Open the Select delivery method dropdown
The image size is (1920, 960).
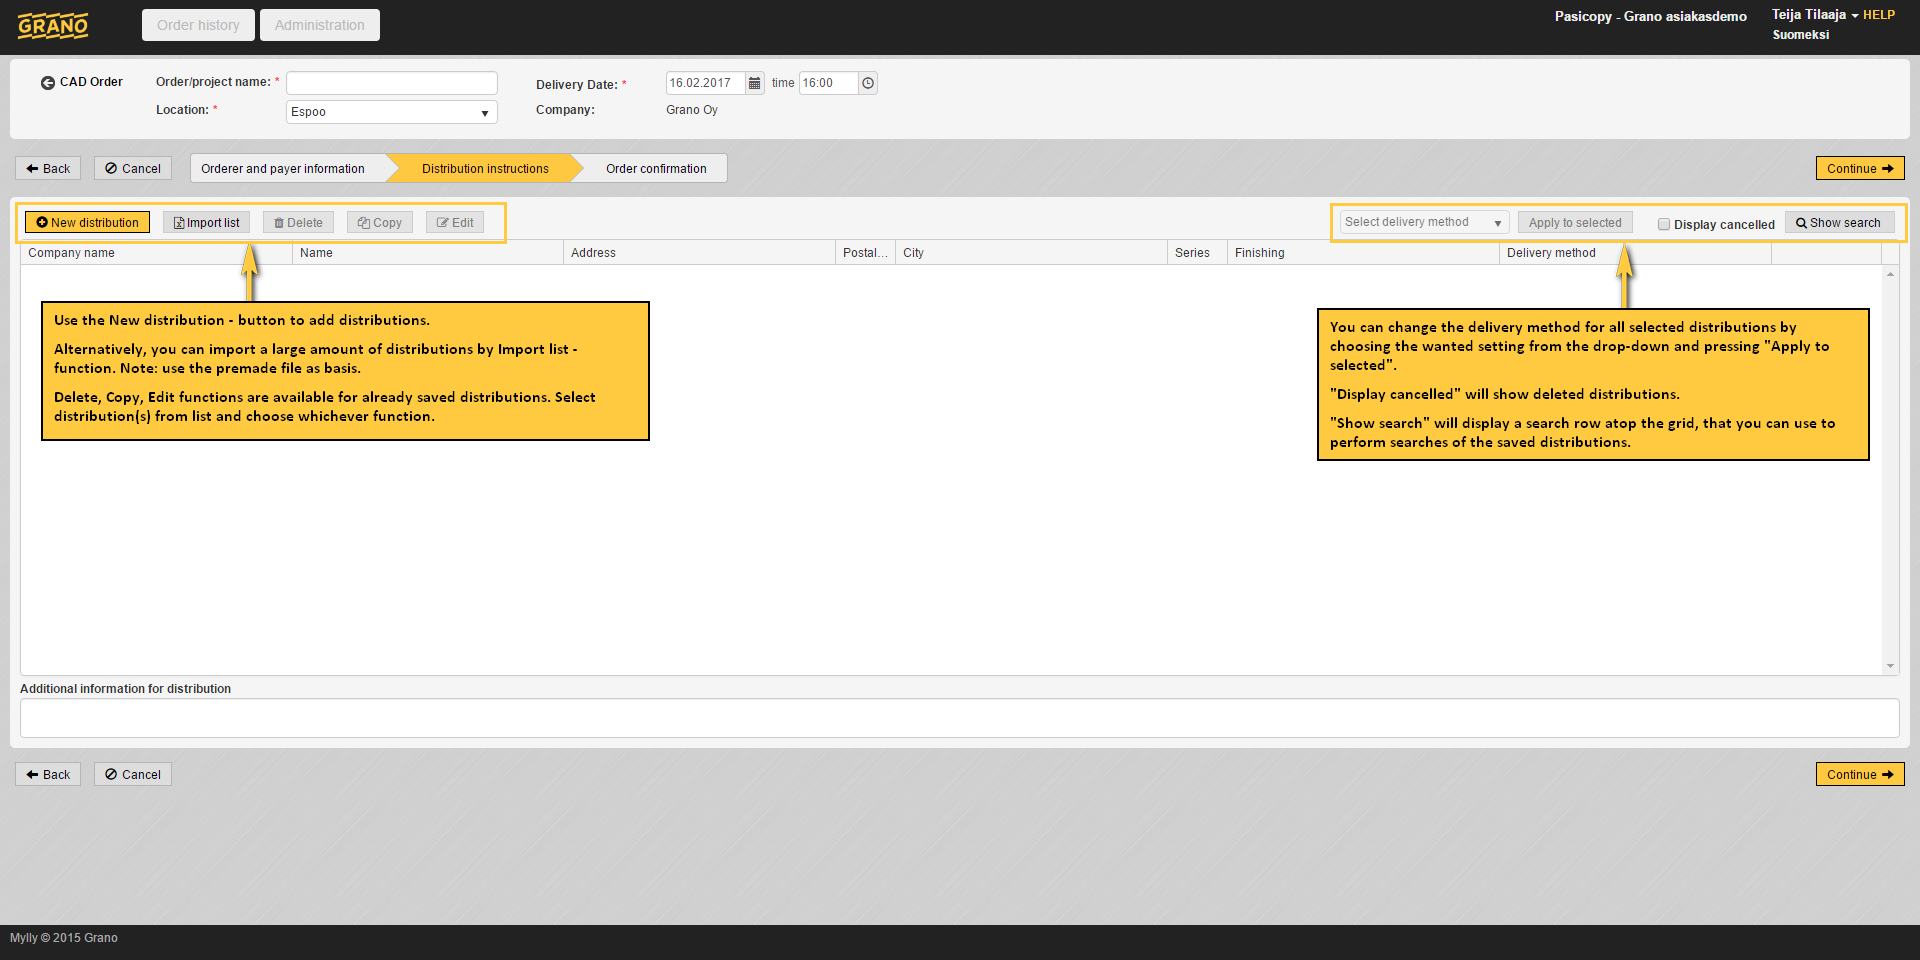coord(1423,222)
